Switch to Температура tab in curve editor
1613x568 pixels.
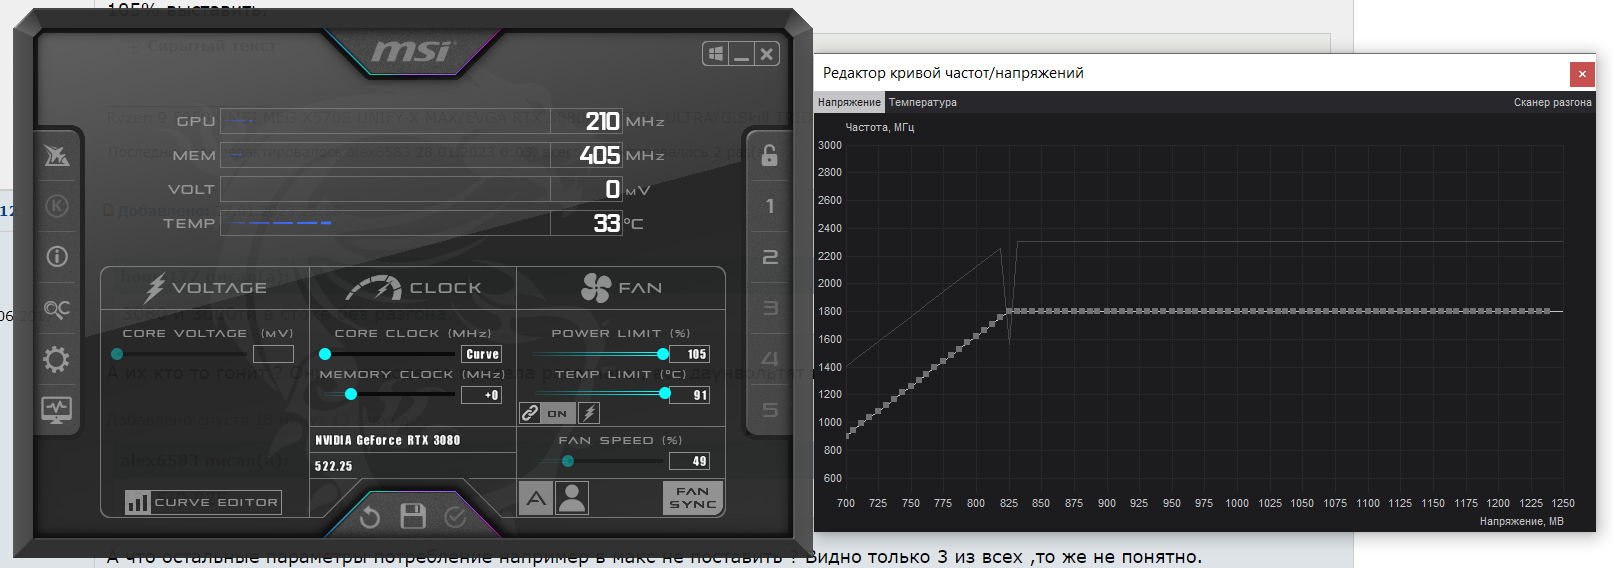(x=923, y=102)
